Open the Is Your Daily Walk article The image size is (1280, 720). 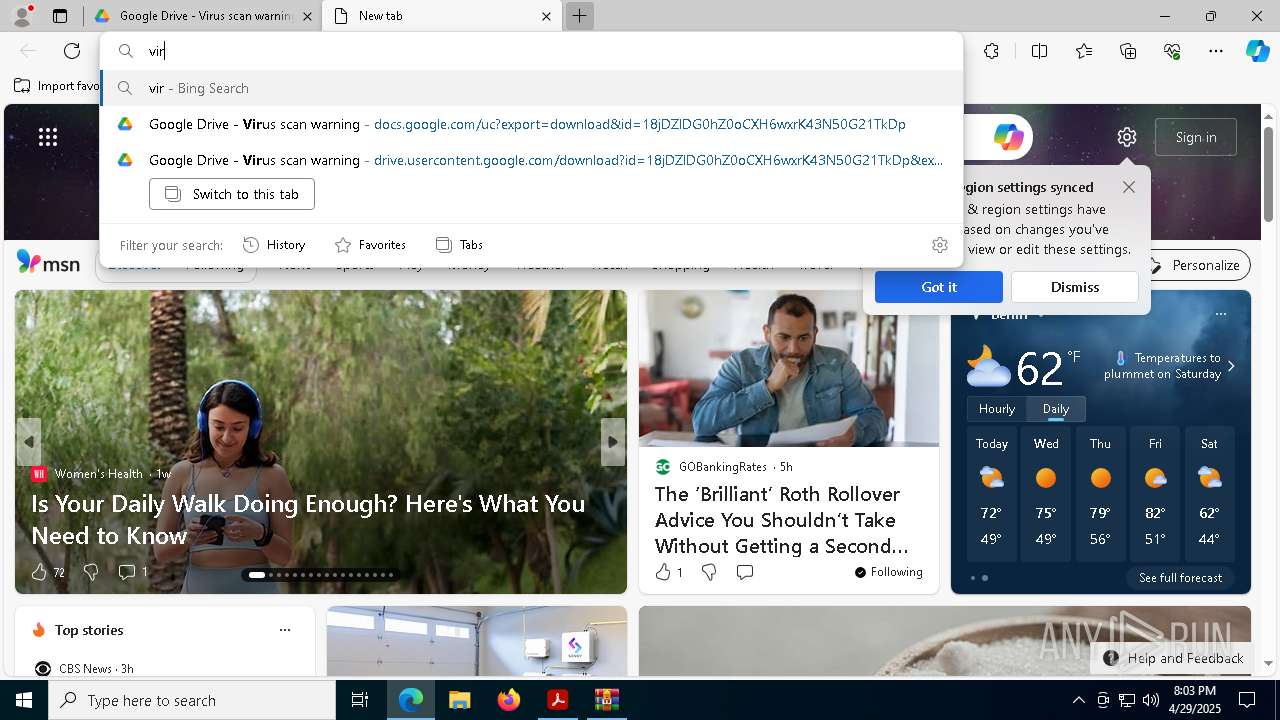(x=308, y=520)
